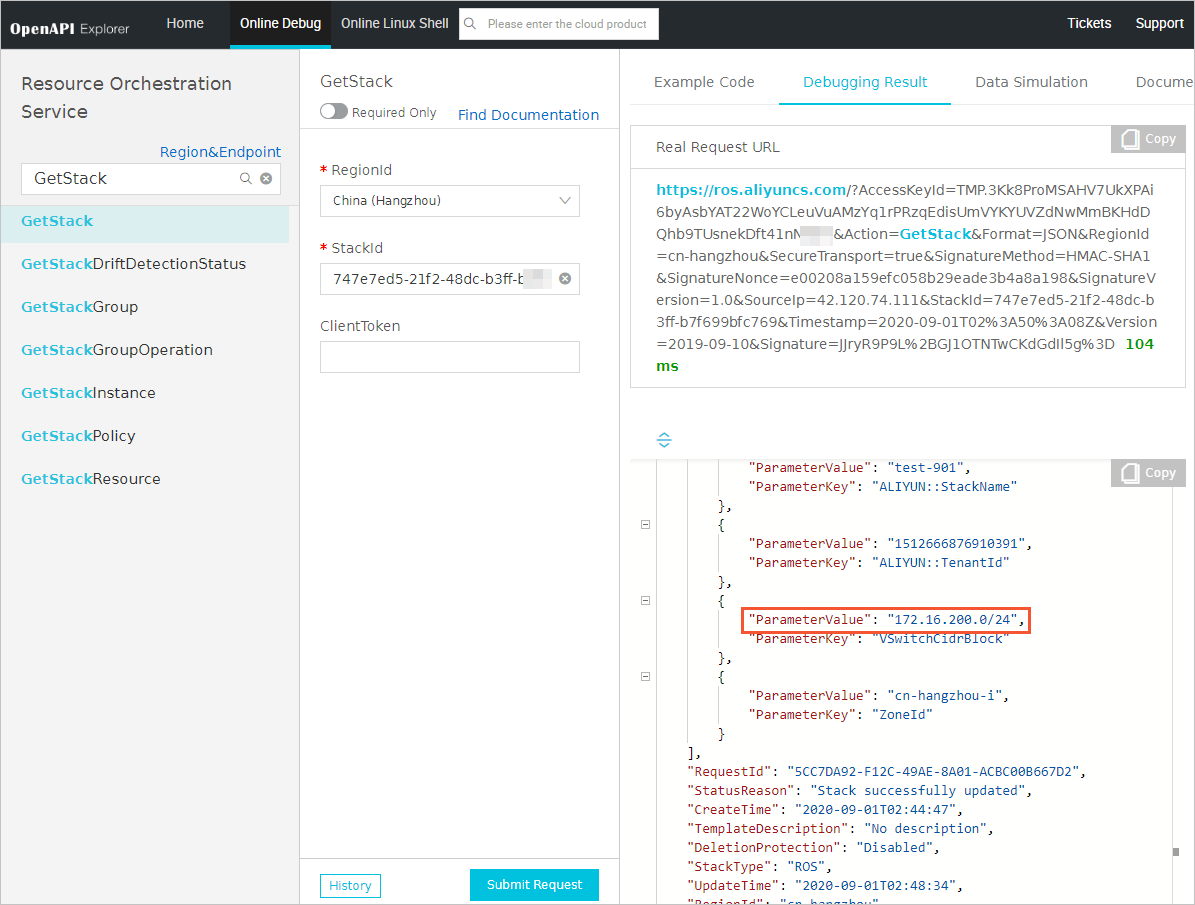Open the request History
This screenshot has height=905, width=1195.
click(x=351, y=886)
